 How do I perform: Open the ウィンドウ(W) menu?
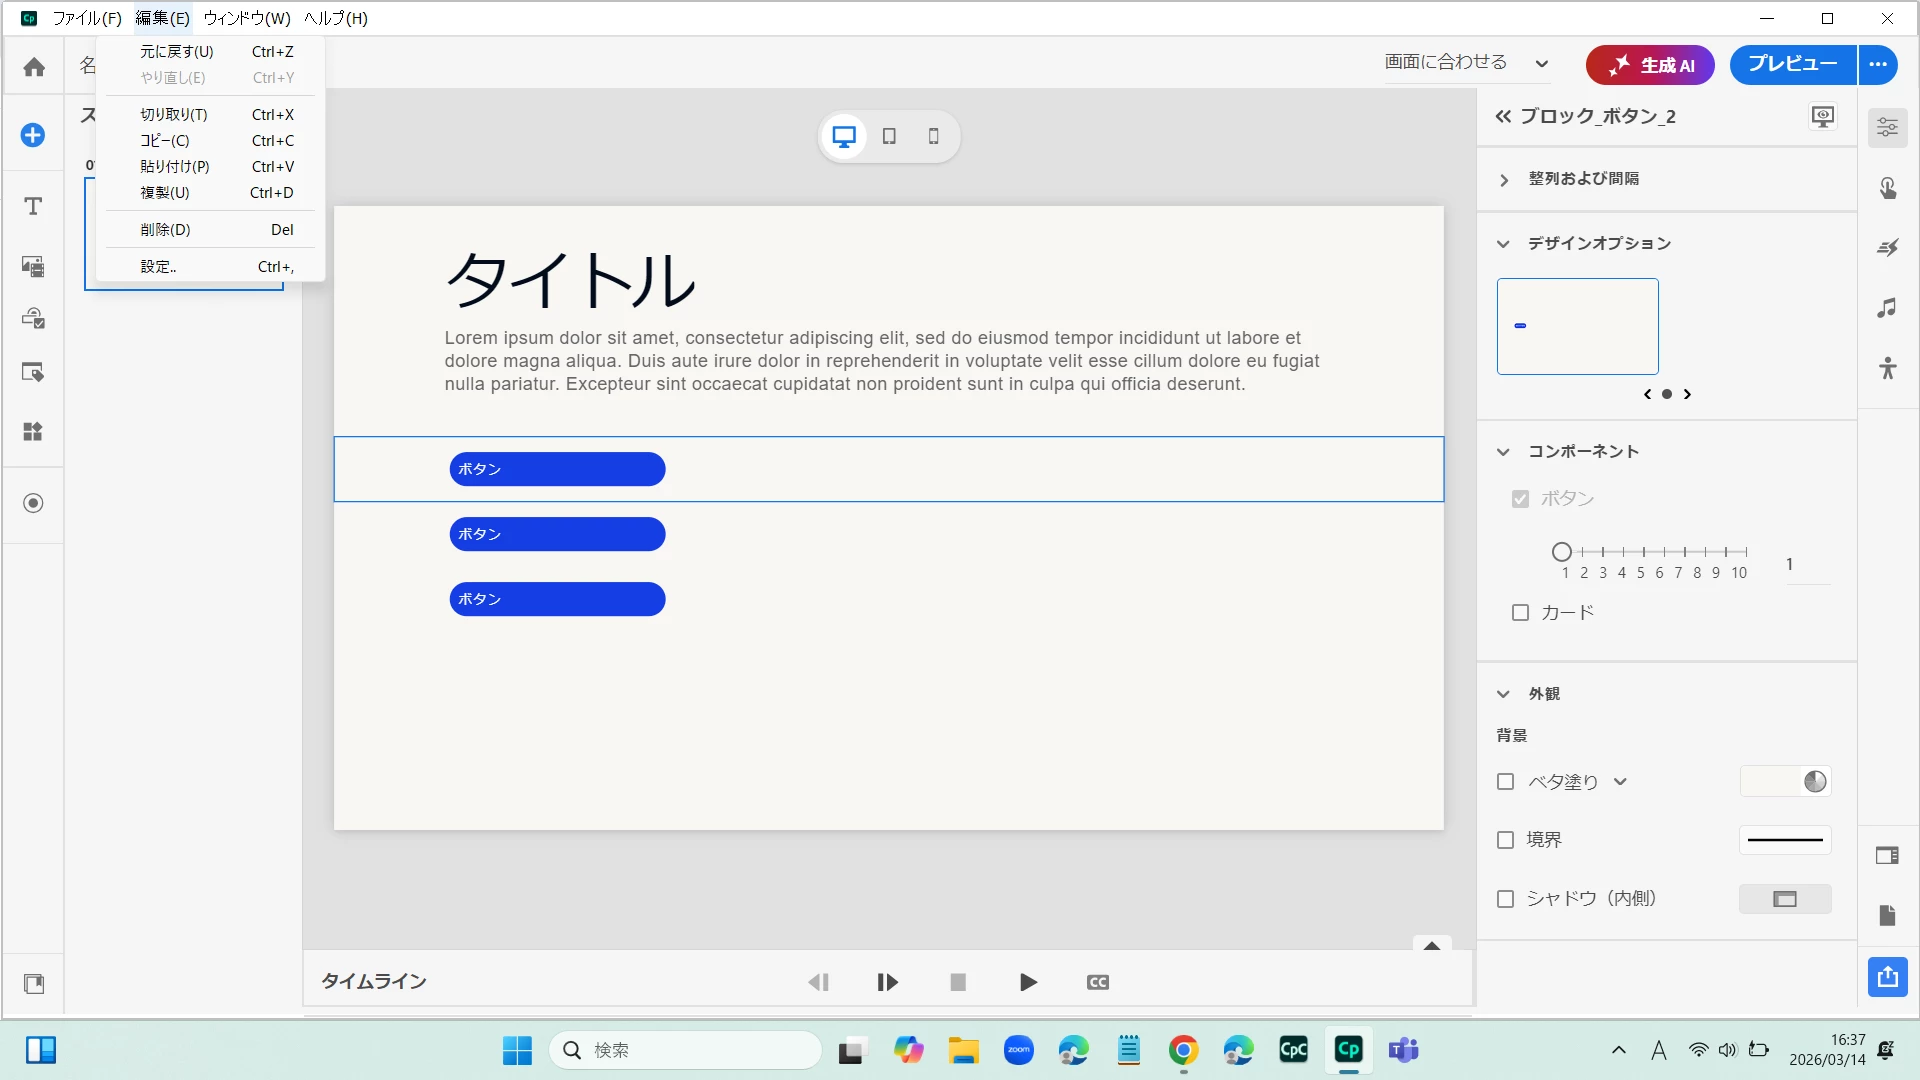[246, 18]
